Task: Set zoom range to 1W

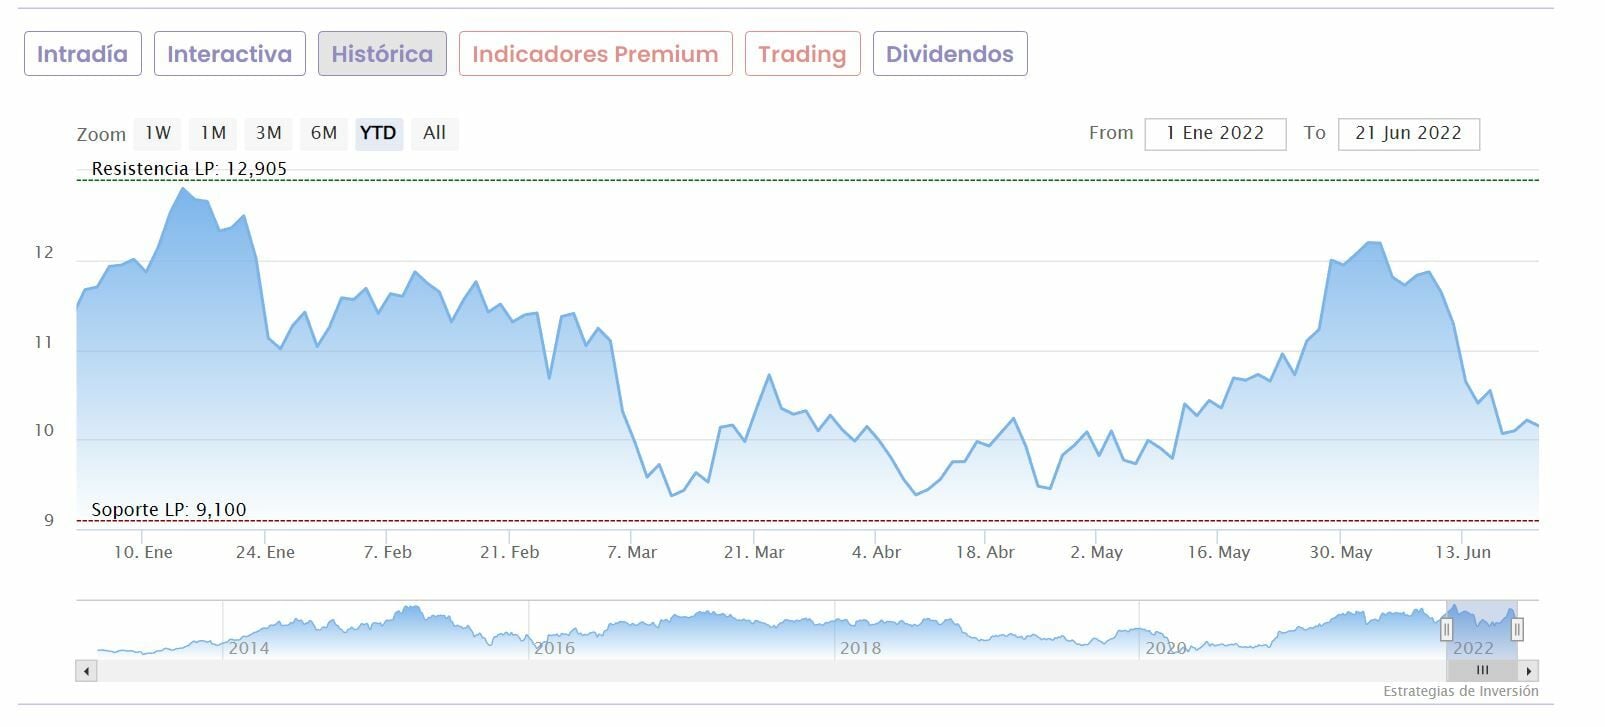Action: tap(158, 133)
